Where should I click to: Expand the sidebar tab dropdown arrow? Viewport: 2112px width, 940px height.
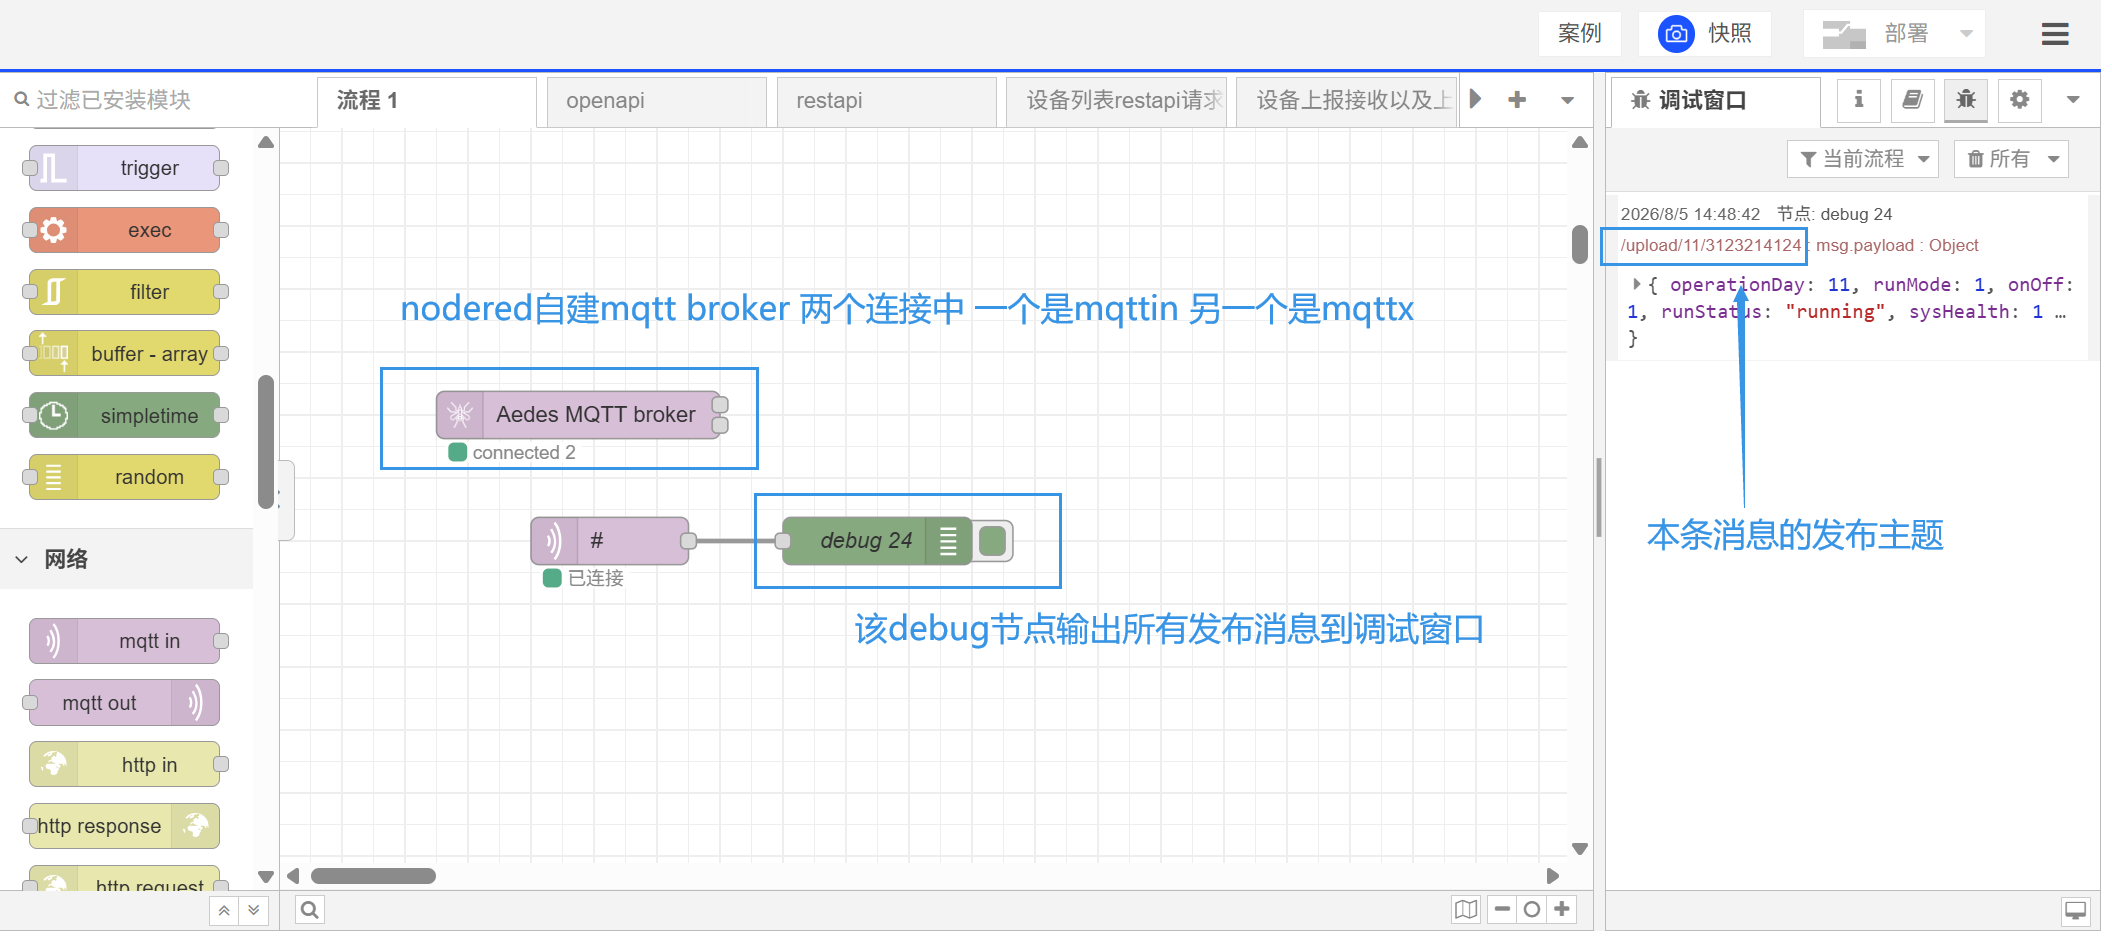2073,100
